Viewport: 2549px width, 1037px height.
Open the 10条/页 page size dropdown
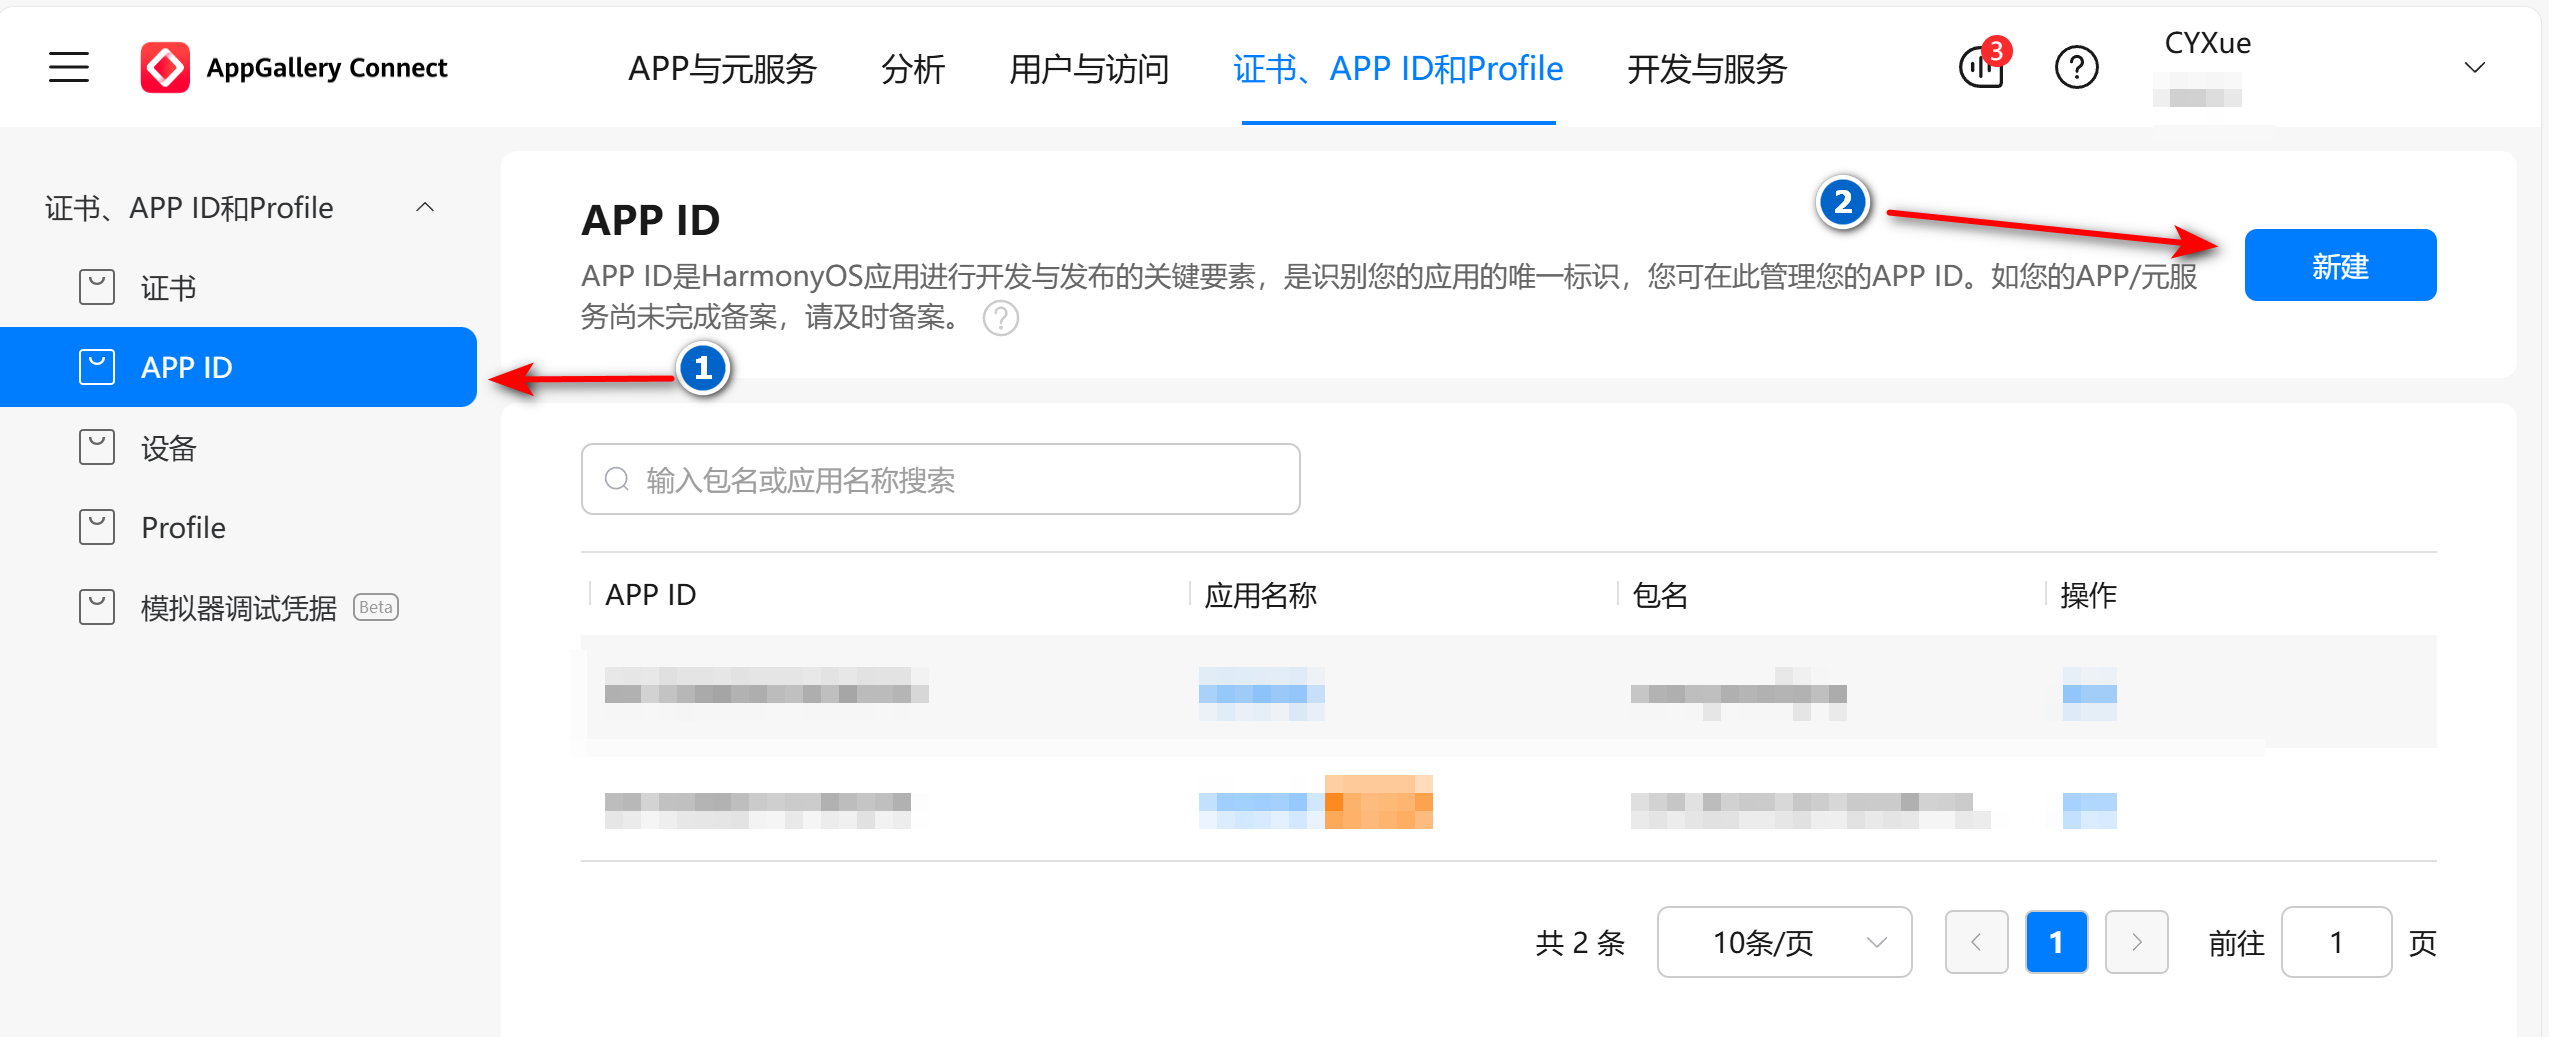point(1784,942)
